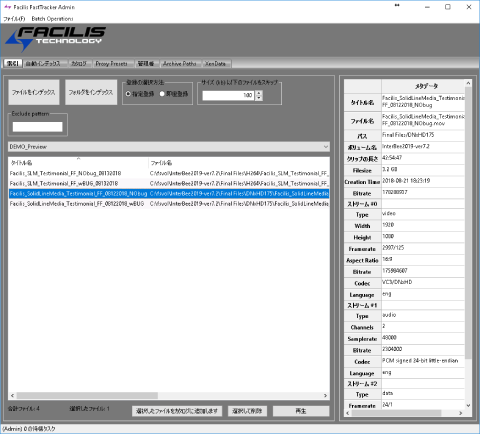Click the Exclude pattern input field
This screenshot has width=480, height=434.
click(37, 127)
